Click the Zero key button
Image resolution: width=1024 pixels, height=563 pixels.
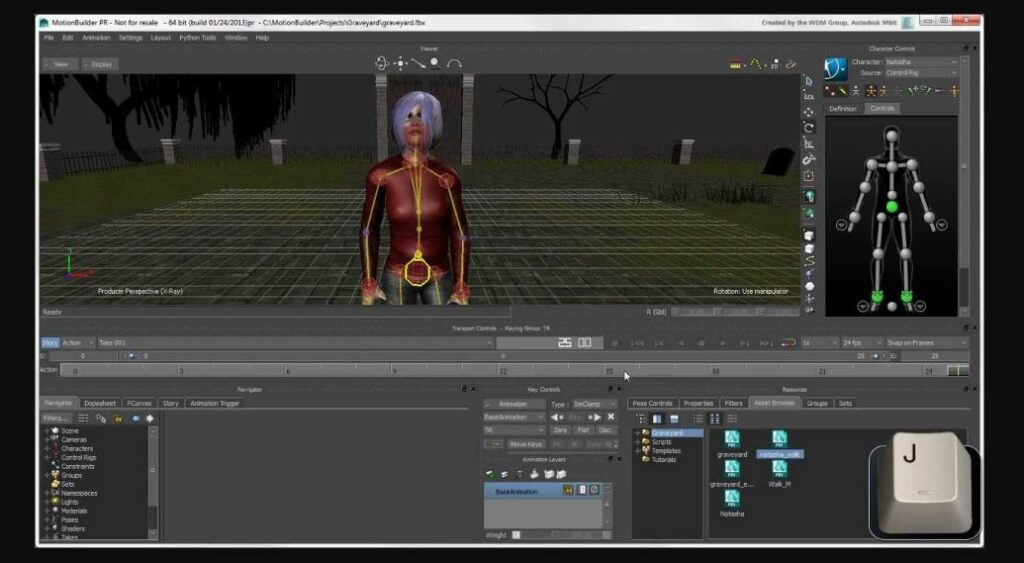pyautogui.click(x=560, y=430)
